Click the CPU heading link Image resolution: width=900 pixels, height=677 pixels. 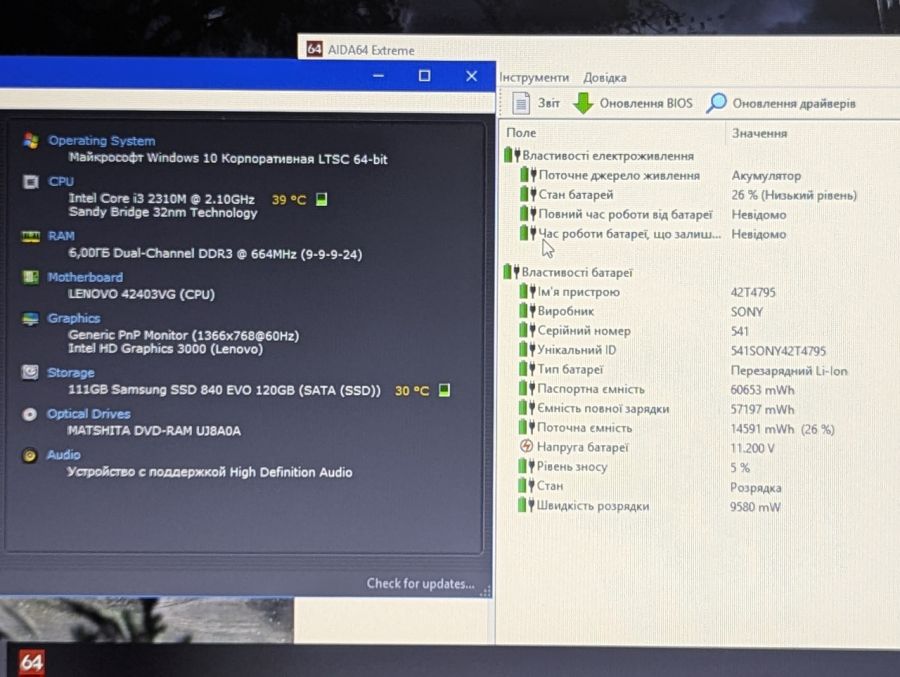tap(61, 181)
